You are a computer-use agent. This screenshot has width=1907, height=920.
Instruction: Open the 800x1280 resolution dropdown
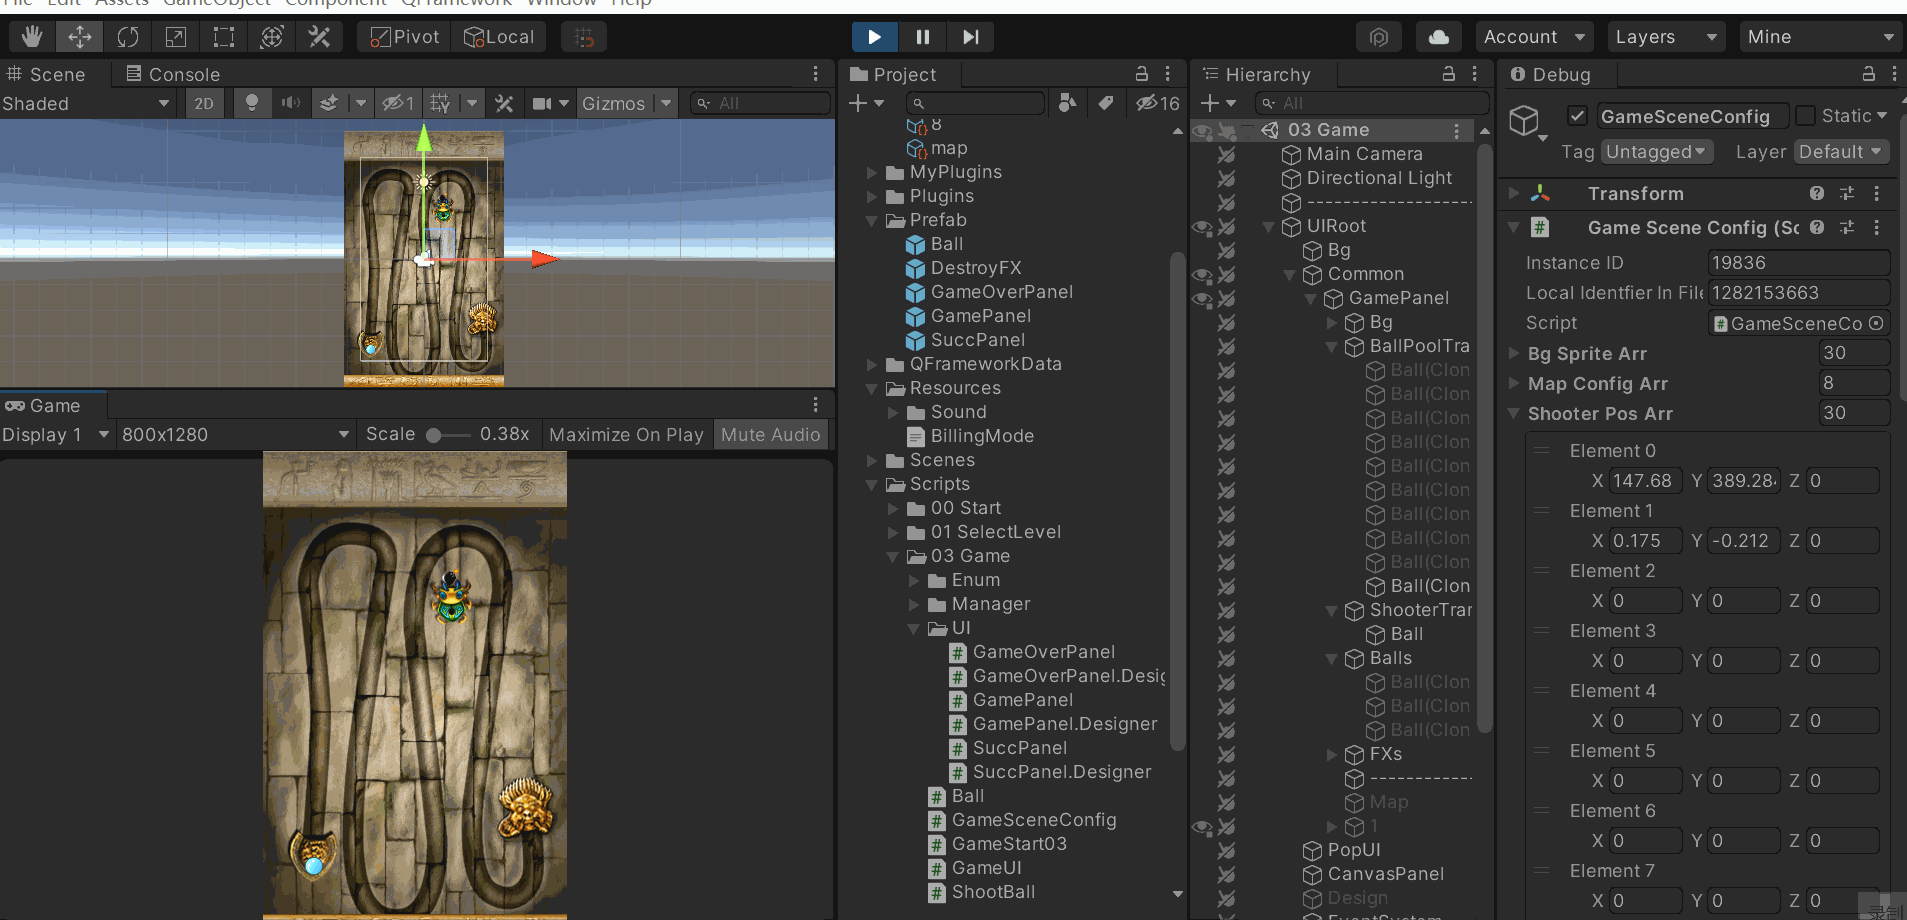coord(235,435)
